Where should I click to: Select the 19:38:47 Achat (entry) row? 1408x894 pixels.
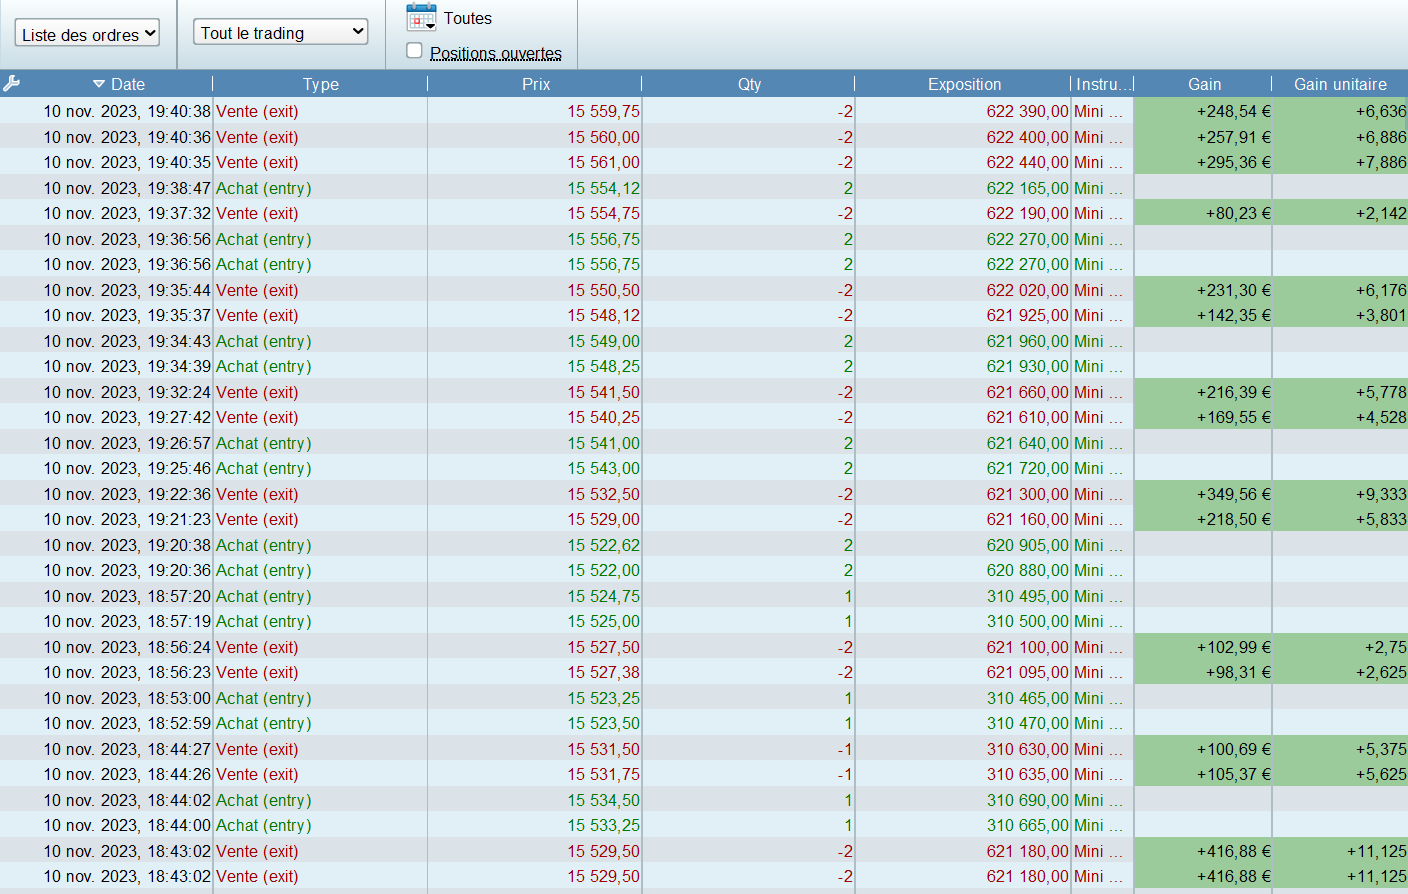[x=263, y=188]
